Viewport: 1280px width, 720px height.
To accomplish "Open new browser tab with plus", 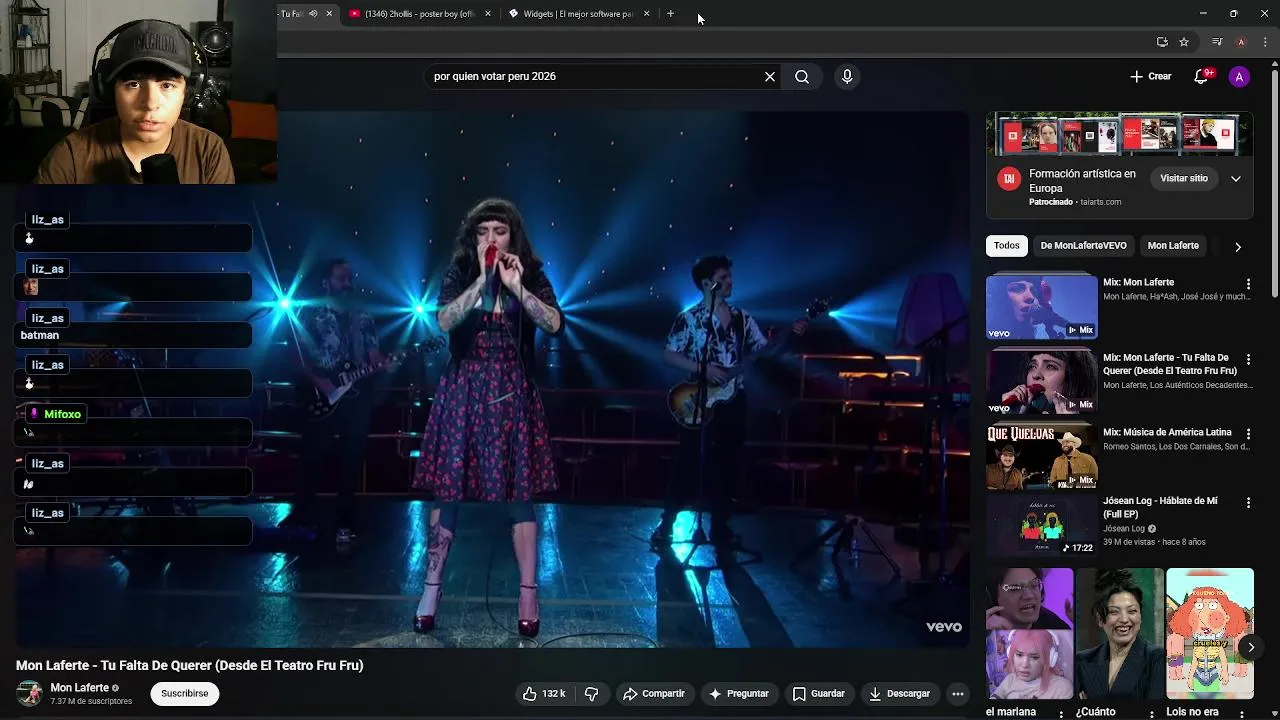I will (670, 14).
